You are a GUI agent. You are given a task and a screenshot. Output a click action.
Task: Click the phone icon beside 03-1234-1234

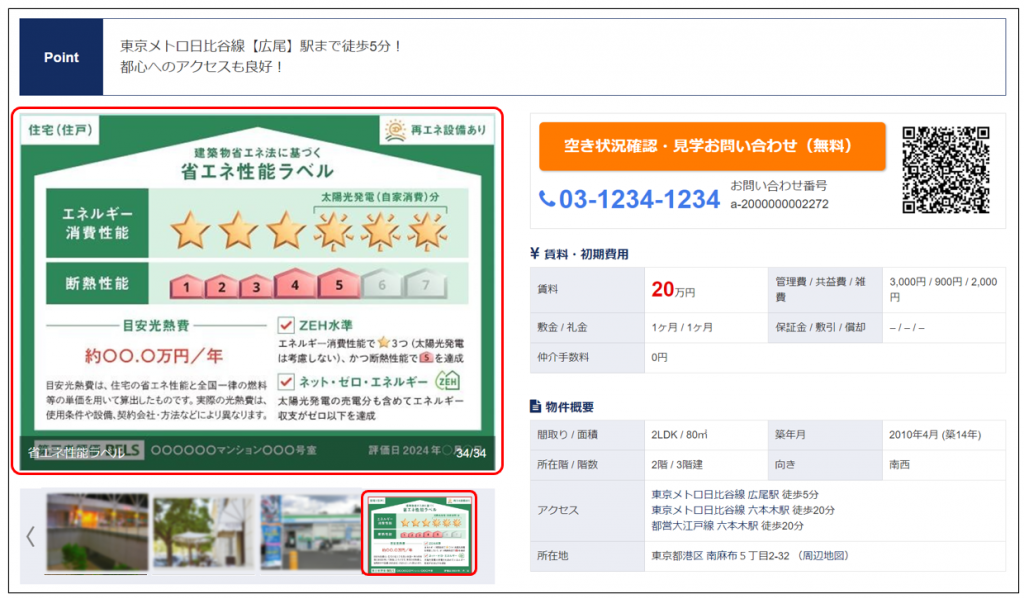click(547, 199)
